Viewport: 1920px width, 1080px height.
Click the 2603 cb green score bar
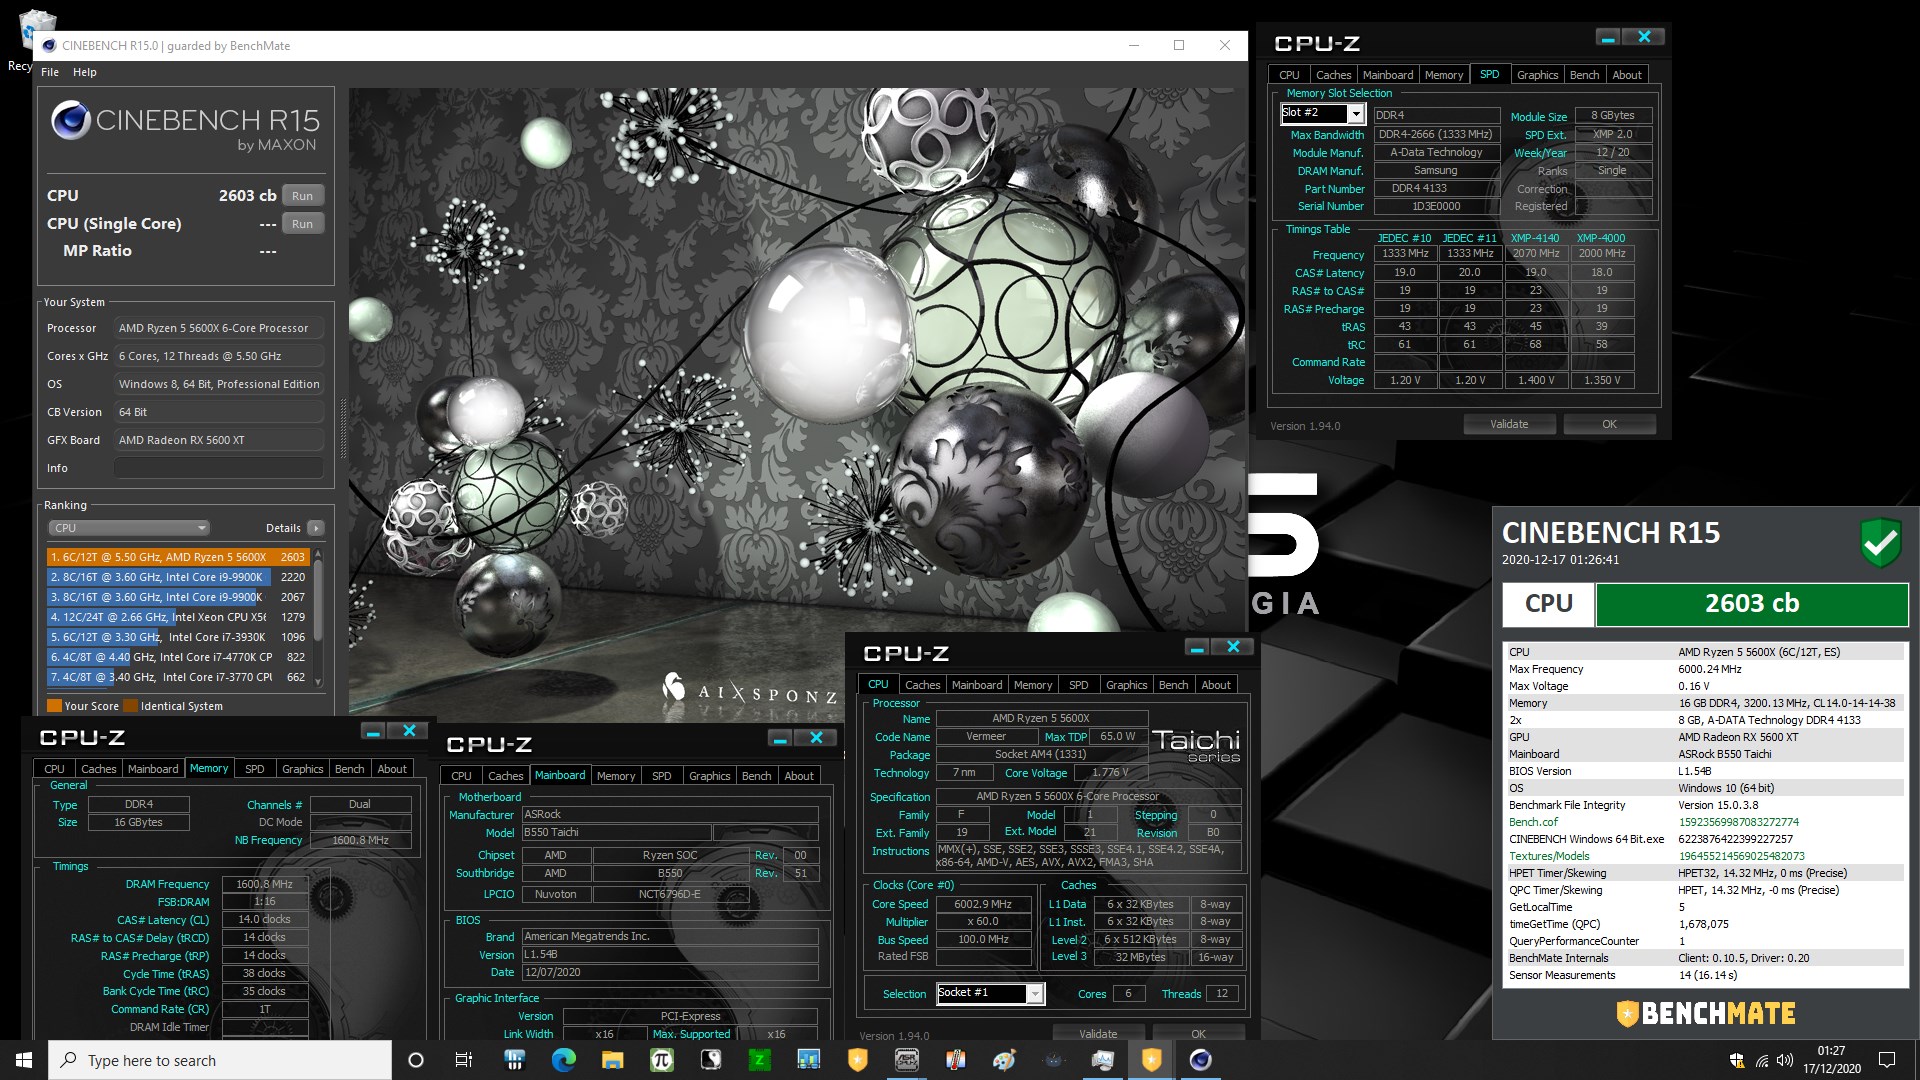tap(1751, 604)
